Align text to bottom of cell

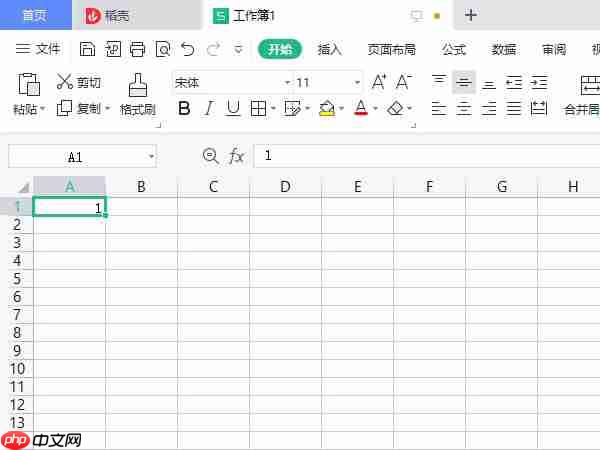489,83
